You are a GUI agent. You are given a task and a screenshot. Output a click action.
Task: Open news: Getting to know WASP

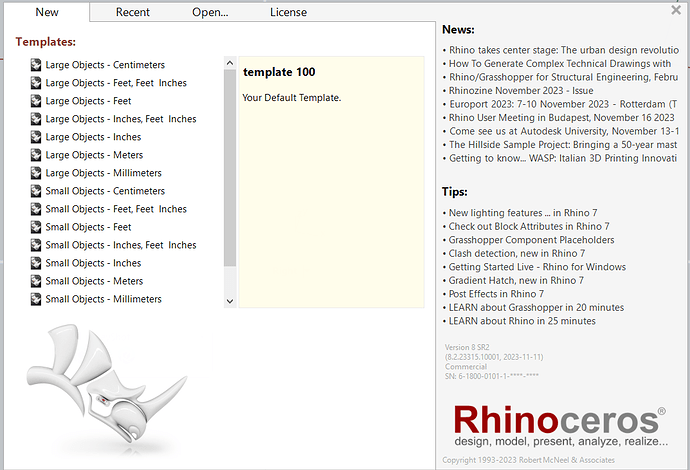pos(563,158)
